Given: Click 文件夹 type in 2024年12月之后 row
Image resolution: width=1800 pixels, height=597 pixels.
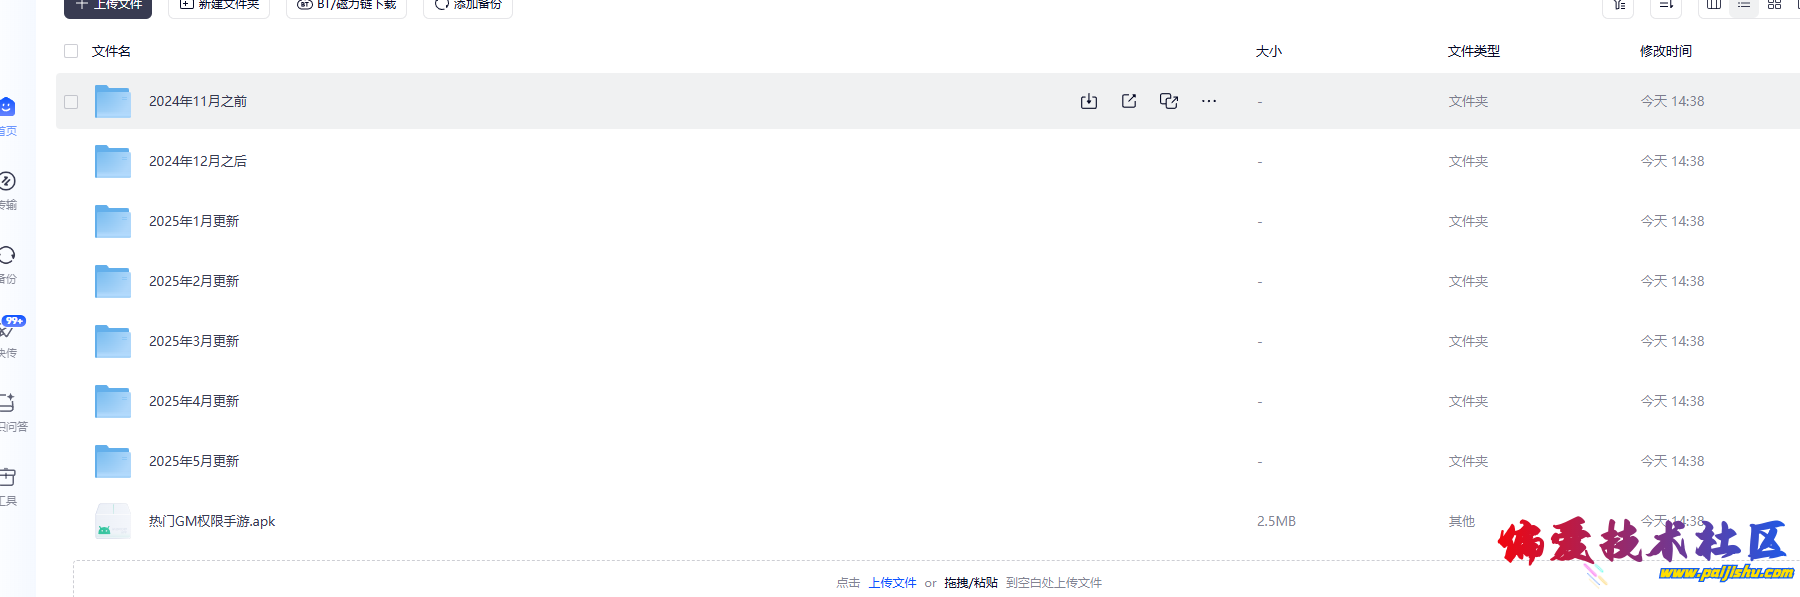Looking at the screenshot, I should 1468,161.
